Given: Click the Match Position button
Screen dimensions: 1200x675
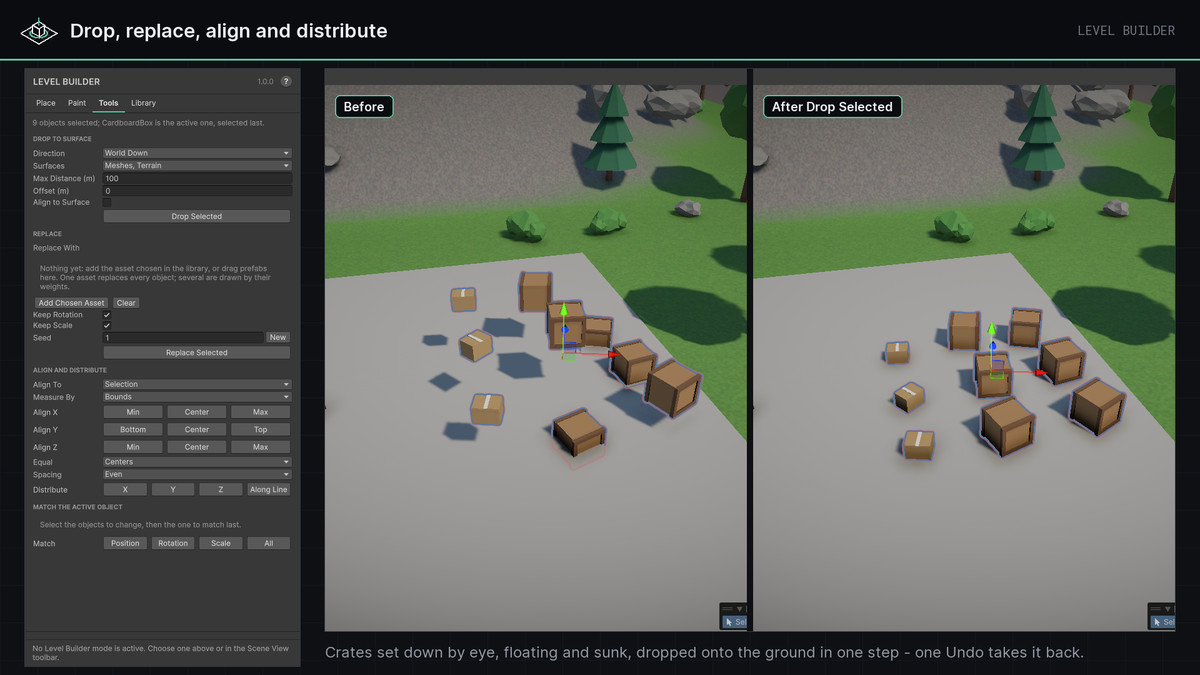Looking at the screenshot, I should tap(125, 543).
